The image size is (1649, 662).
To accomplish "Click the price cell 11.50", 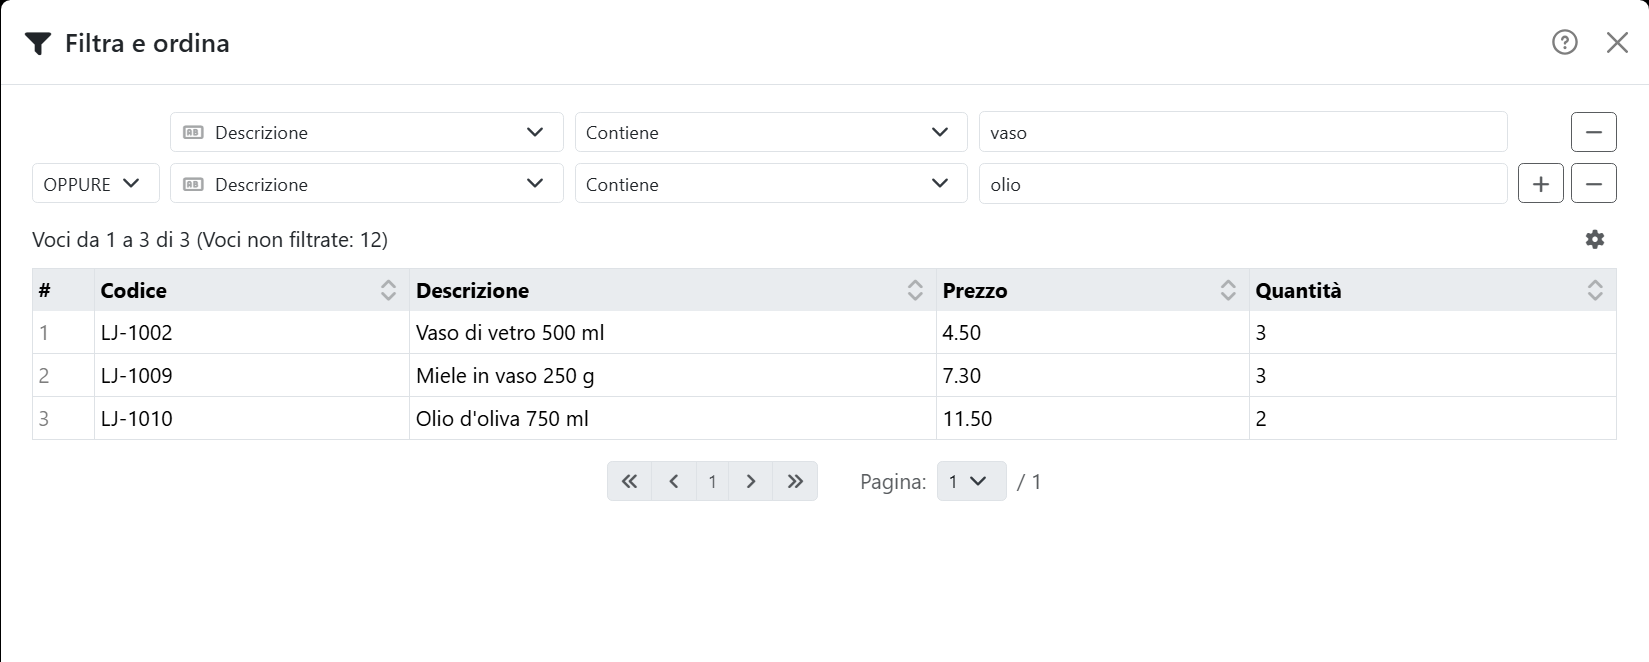I will [1093, 419].
